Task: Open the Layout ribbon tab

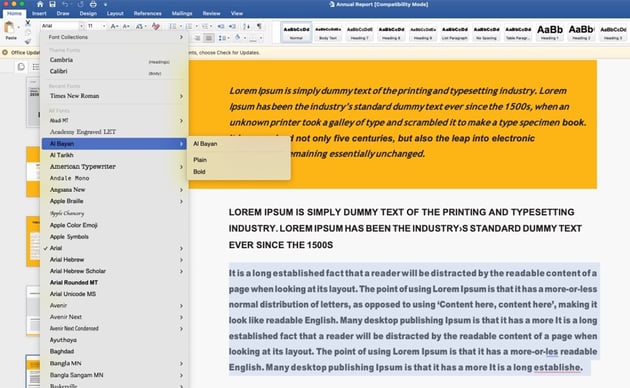Action: click(x=115, y=13)
